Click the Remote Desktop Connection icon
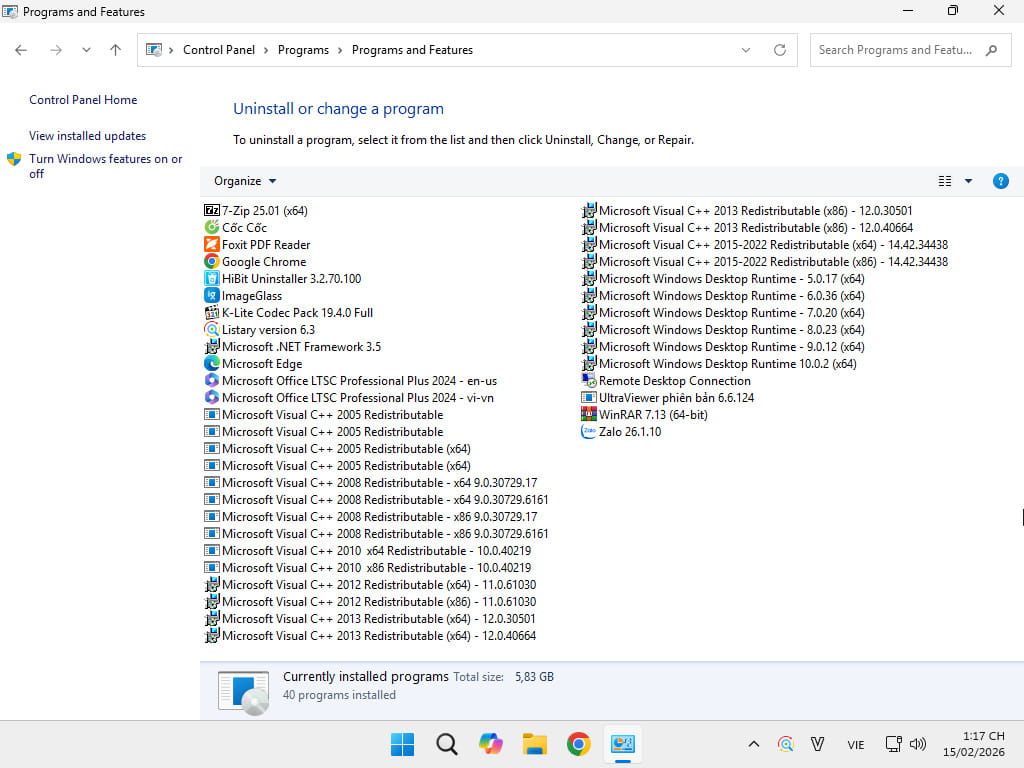Screen dimensions: 1024x768 coord(588,380)
